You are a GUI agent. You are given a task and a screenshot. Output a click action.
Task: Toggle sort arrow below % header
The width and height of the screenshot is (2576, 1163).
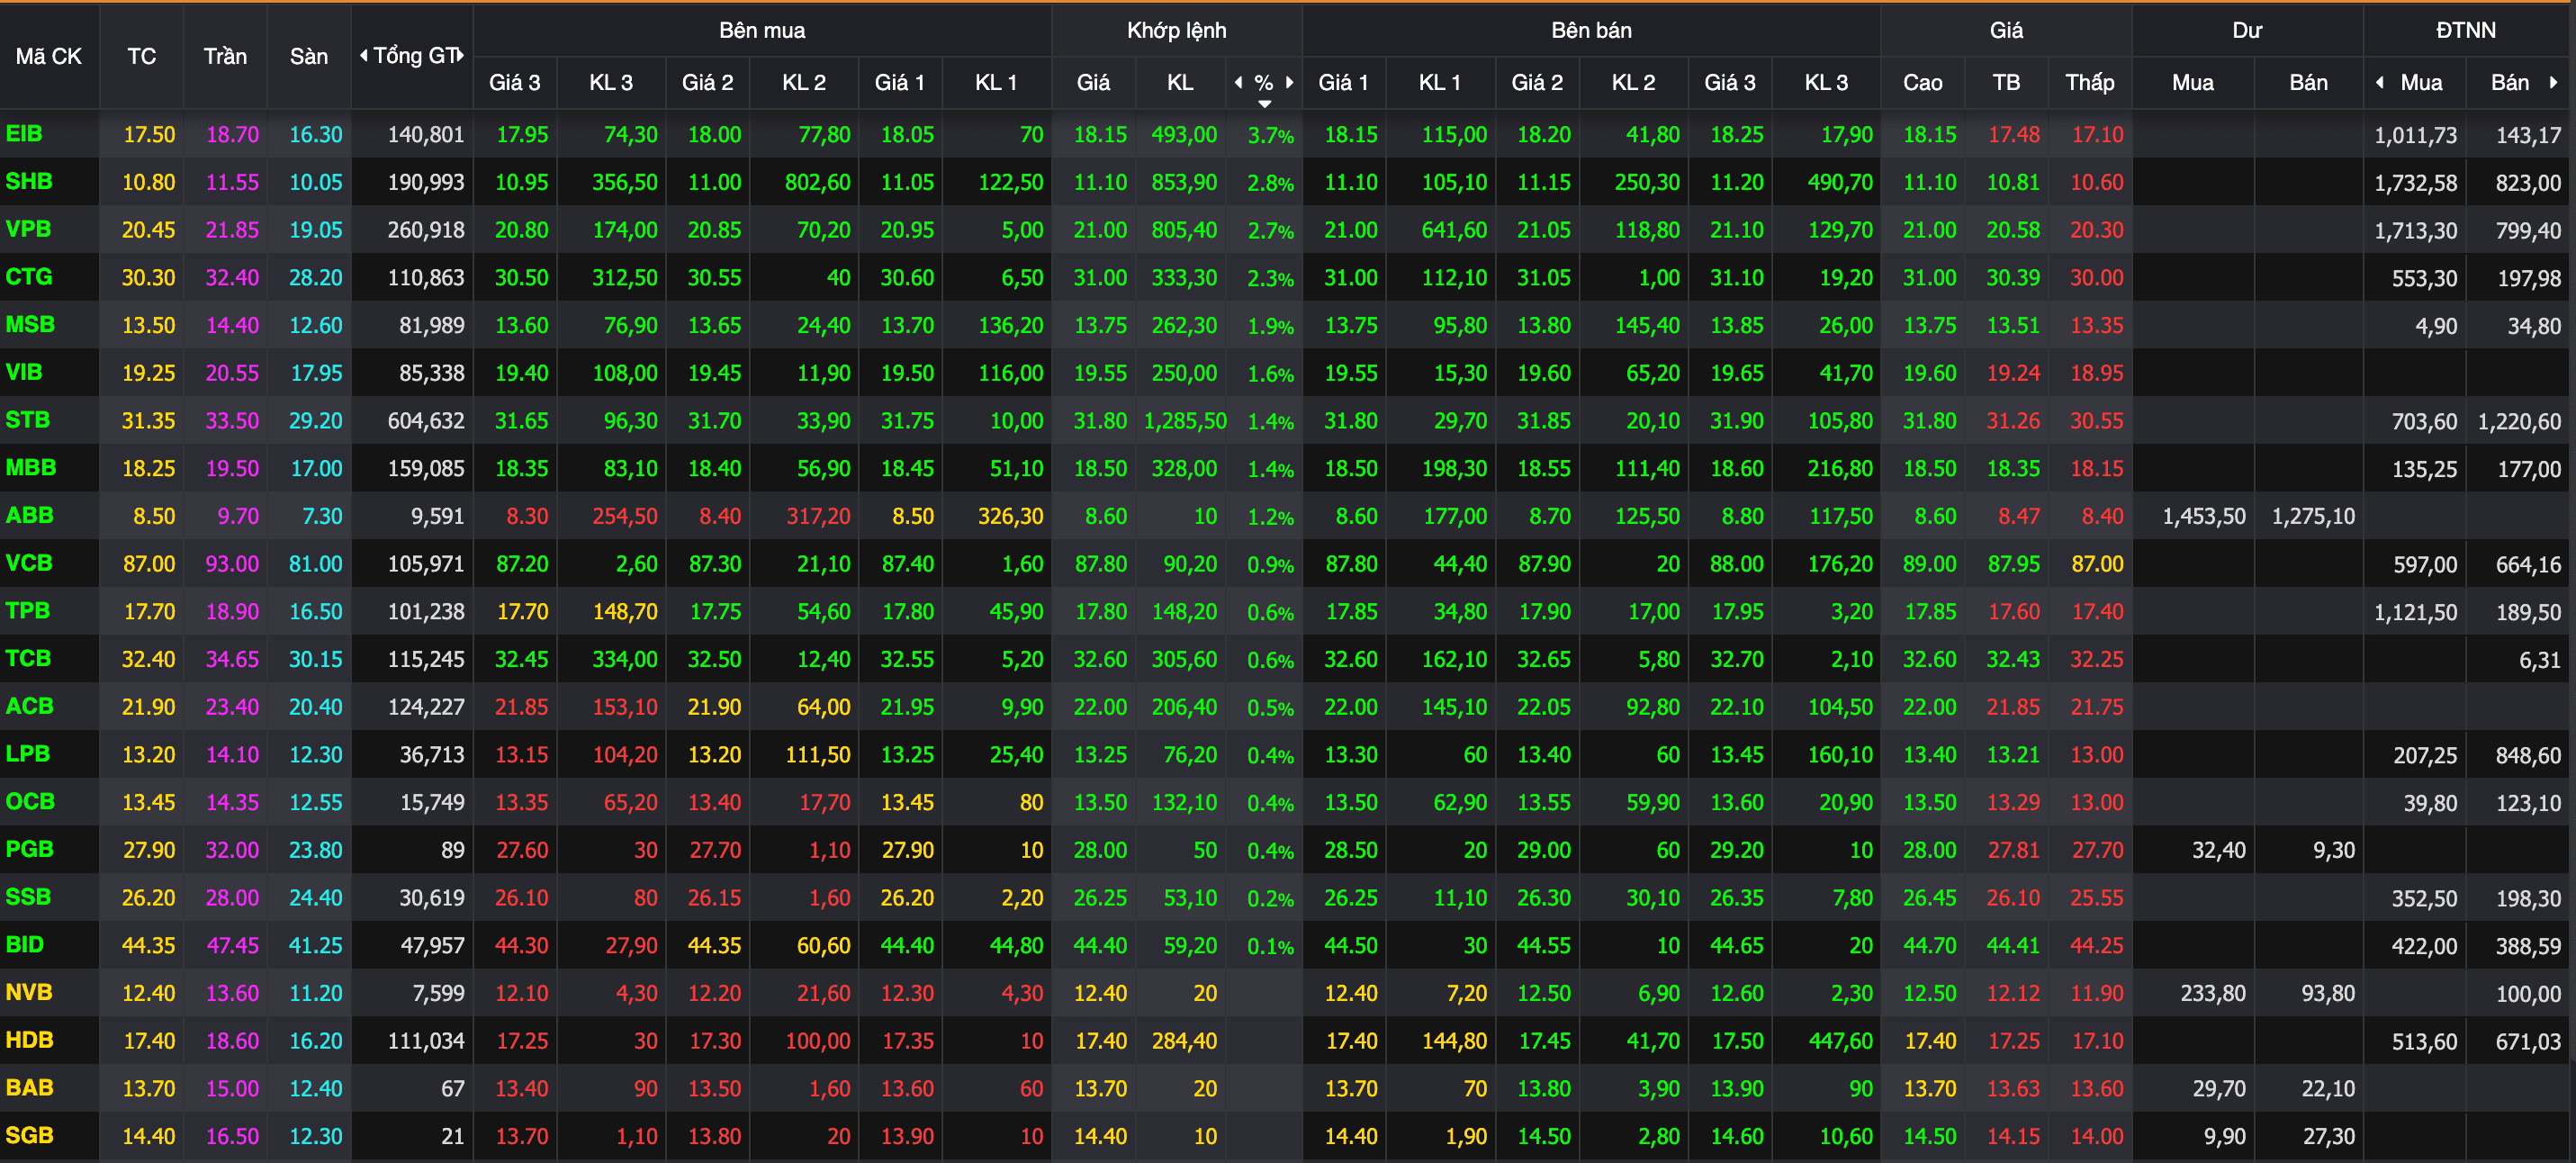1264,103
